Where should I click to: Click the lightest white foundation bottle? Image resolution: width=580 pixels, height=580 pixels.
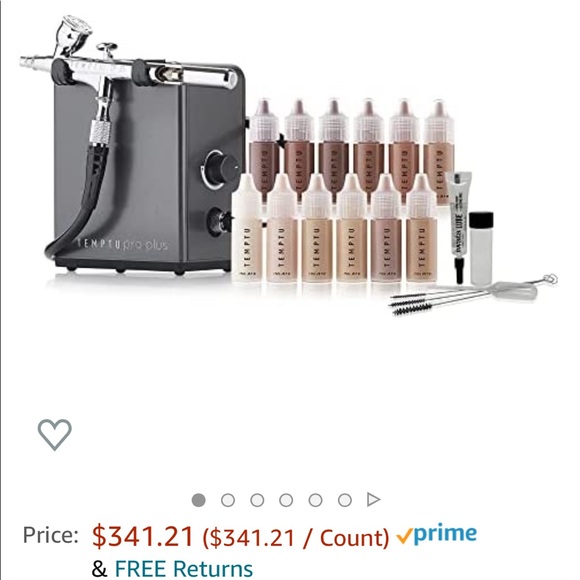pyautogui.click(x=247, y=229)
